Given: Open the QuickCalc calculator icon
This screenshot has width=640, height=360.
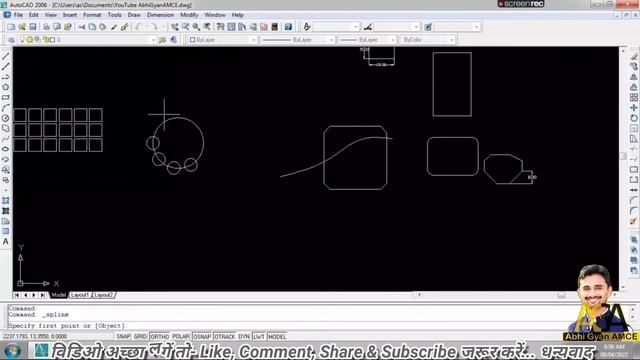Looking at the screenshot, I should [x=275, y=27].
